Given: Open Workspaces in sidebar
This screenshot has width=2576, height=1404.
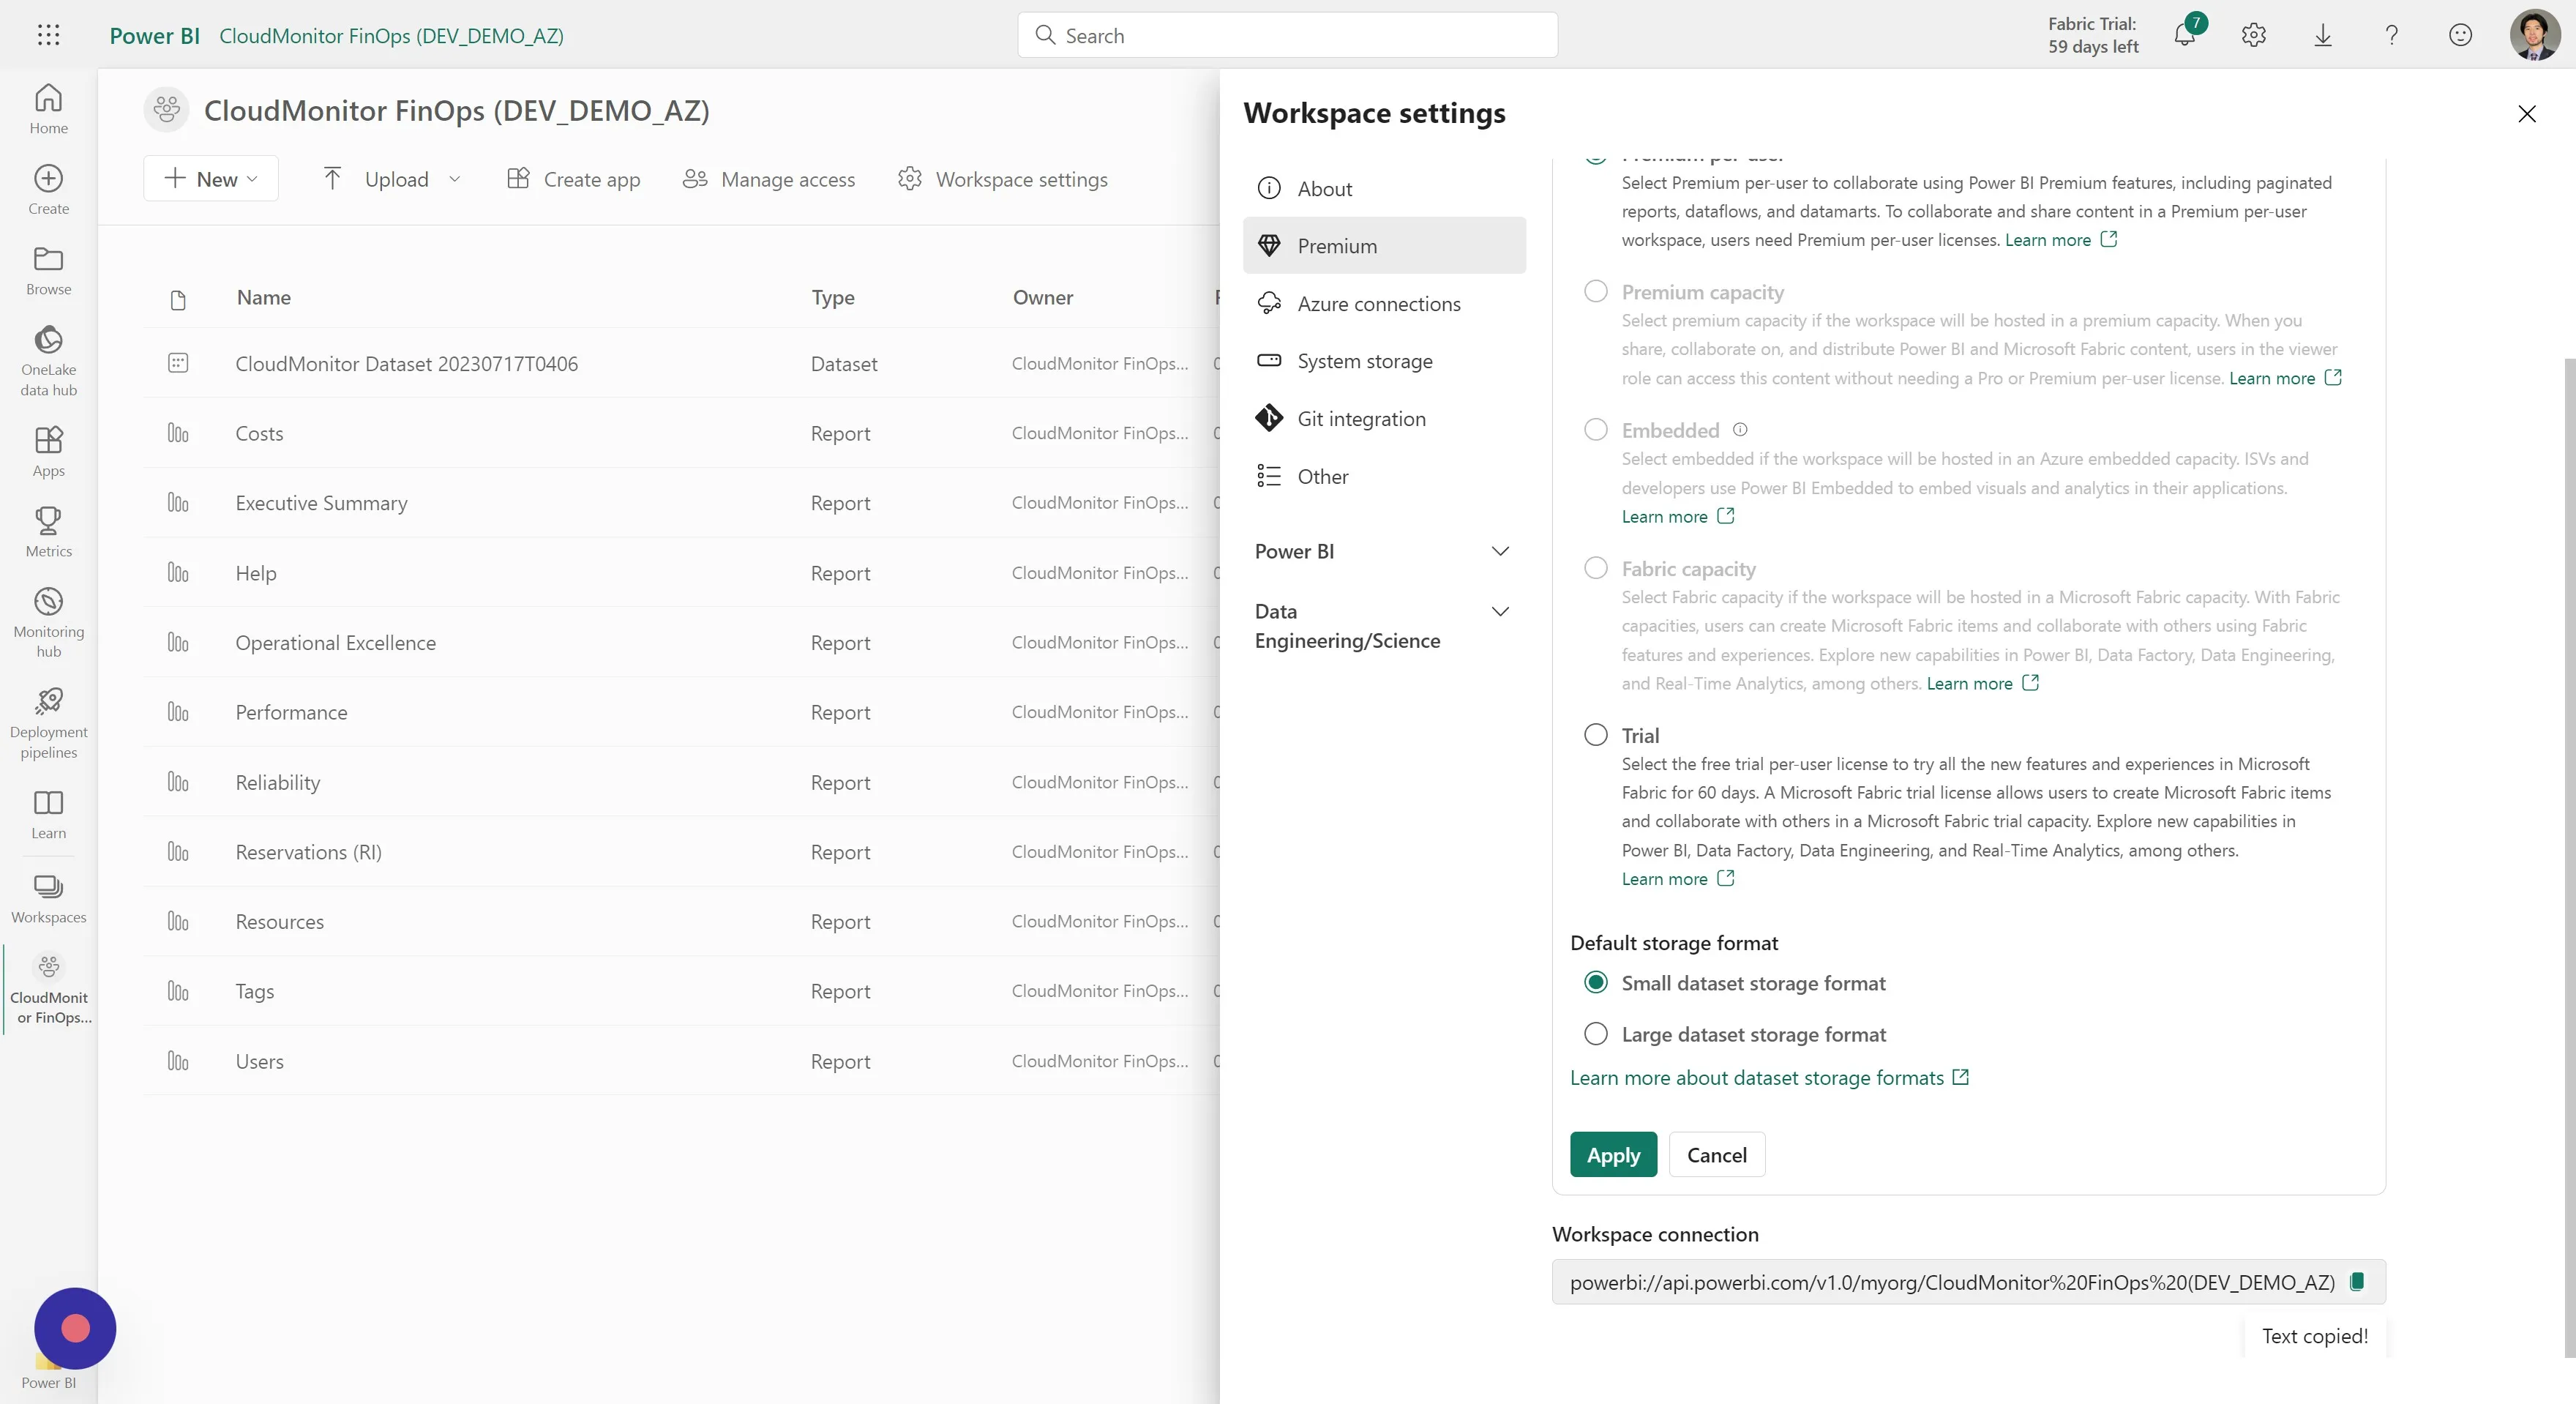Looking at the screenshot, I should tap(48, 899).
